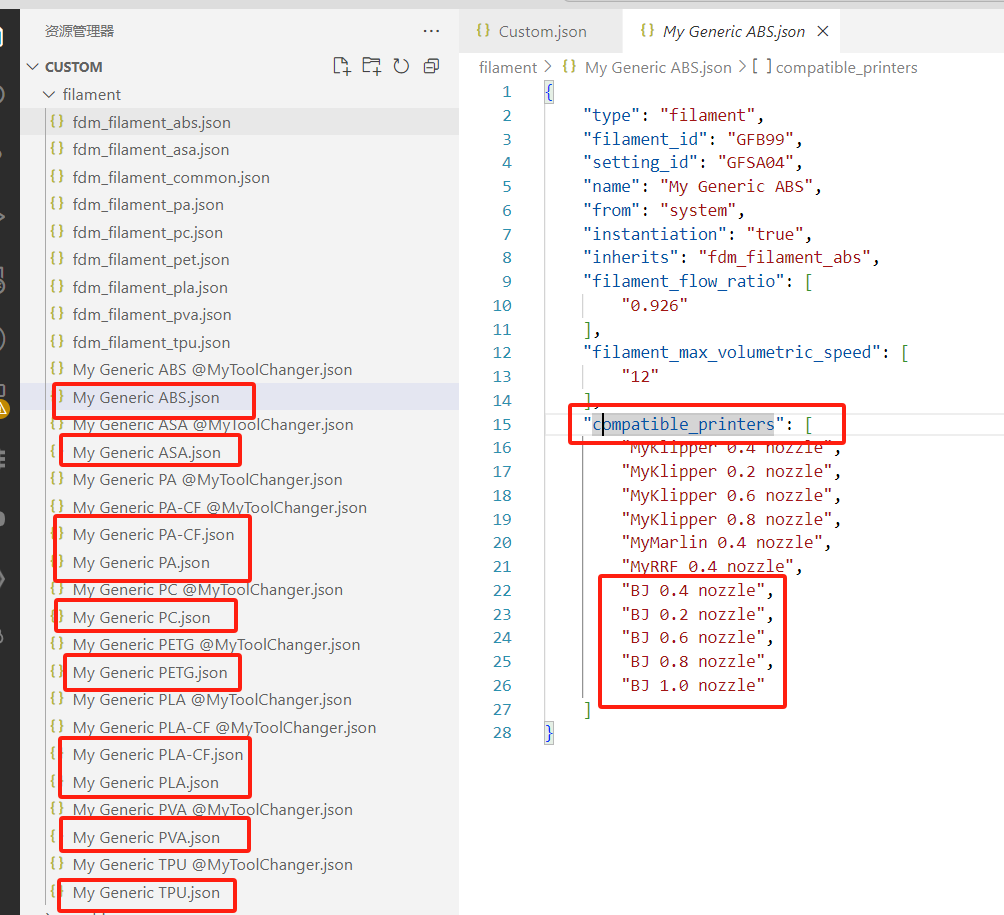1004x915 pixels.
Task: Open the filament breadcrumb segment
Action: 508,68
